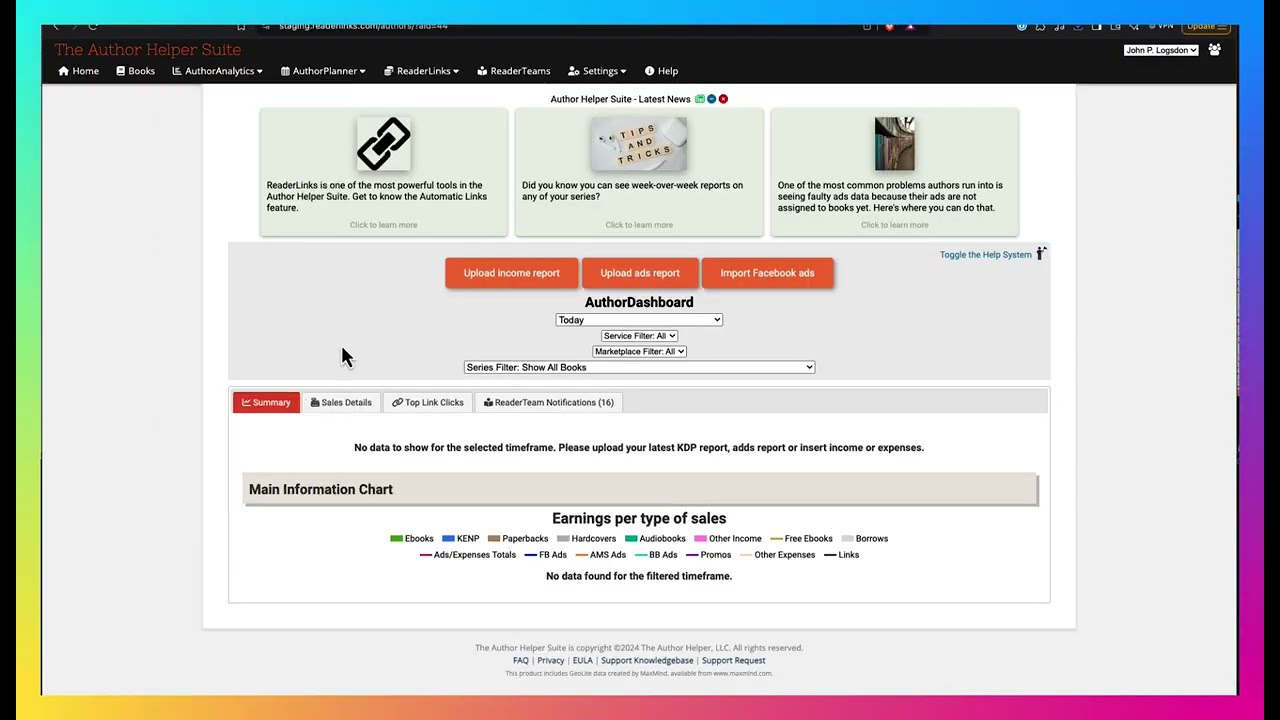Click the Upload ads report button

coord(640,273)
